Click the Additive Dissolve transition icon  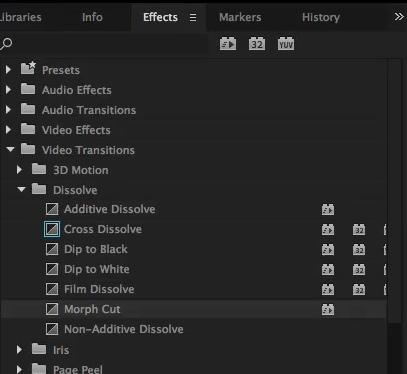pos(52,209)
